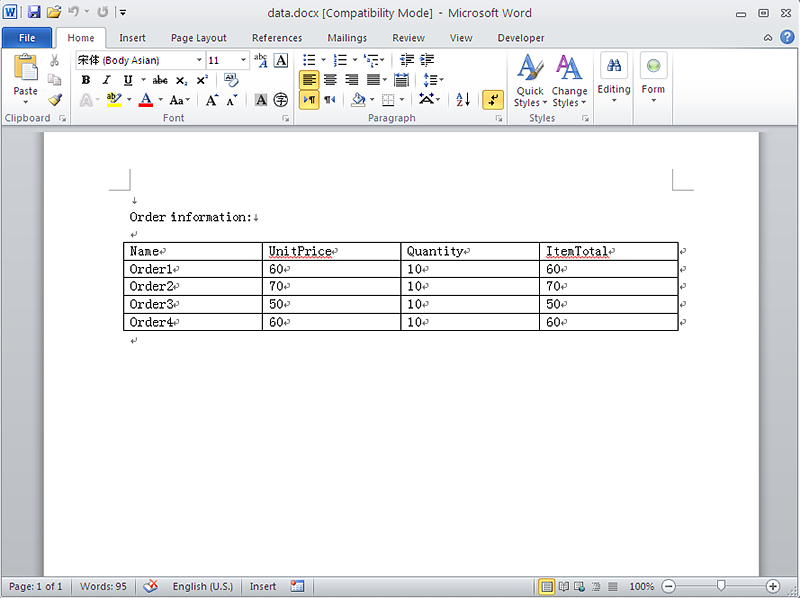
Task: Click the Redo icon in quick access toolbar
Action: 103,12
